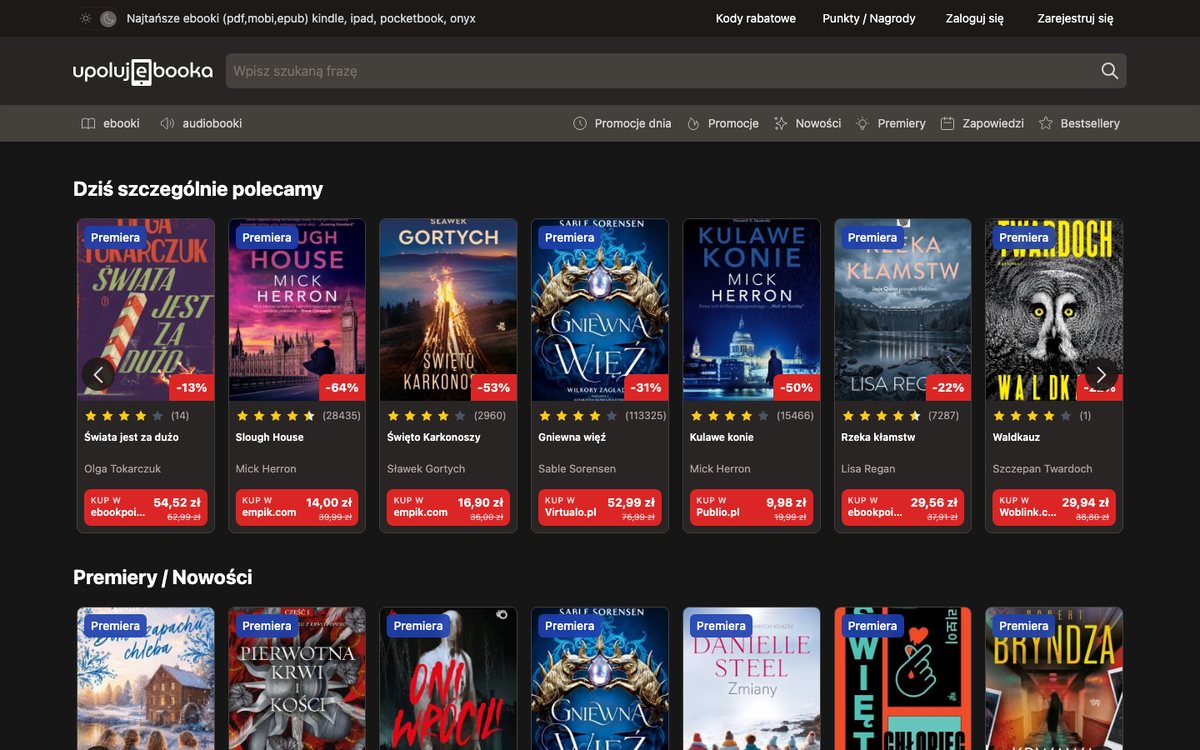Click star rating of Slough House

pyautogui.click(x=276, y=415)
